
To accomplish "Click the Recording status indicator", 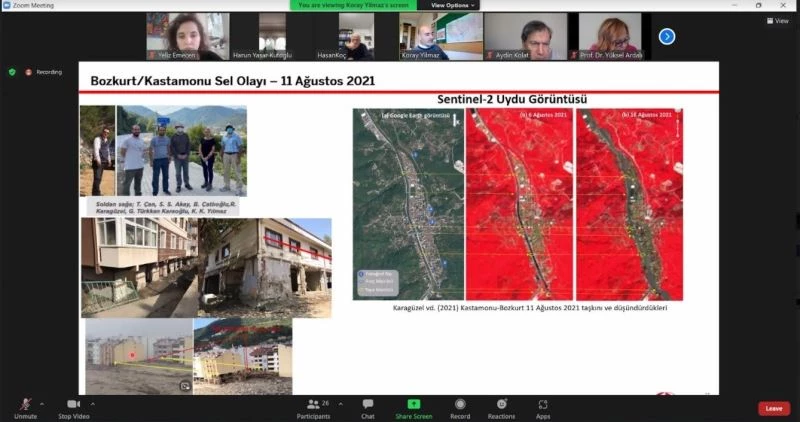I will [x=46, y=72].
